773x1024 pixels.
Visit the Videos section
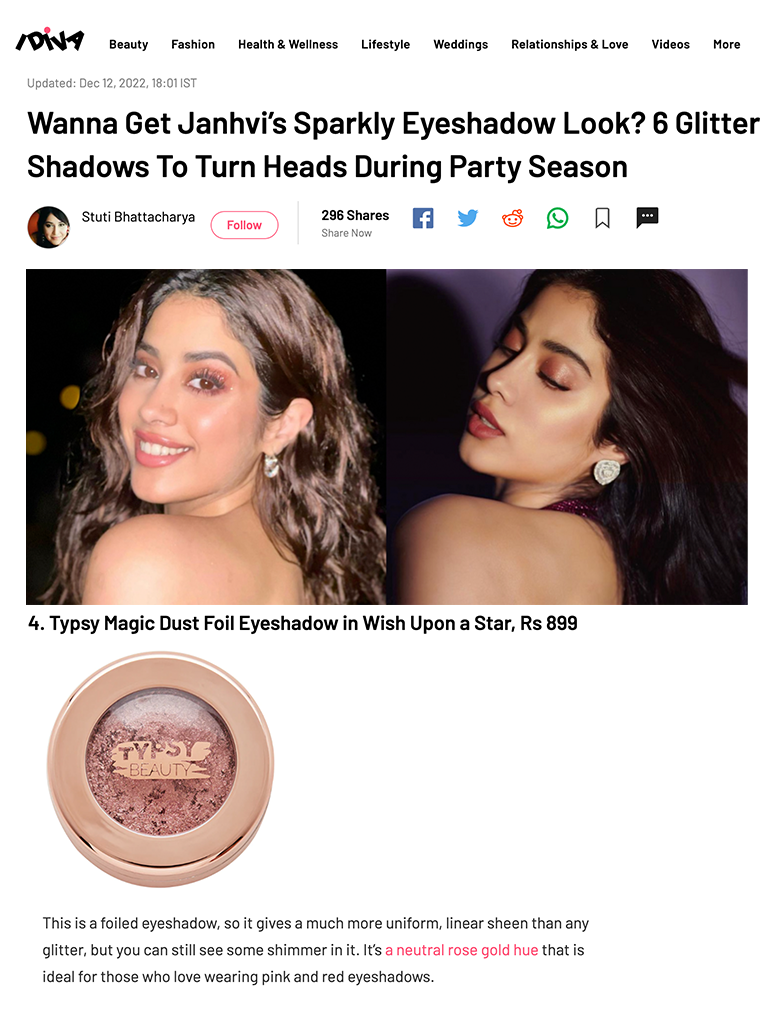coord(670,44)
